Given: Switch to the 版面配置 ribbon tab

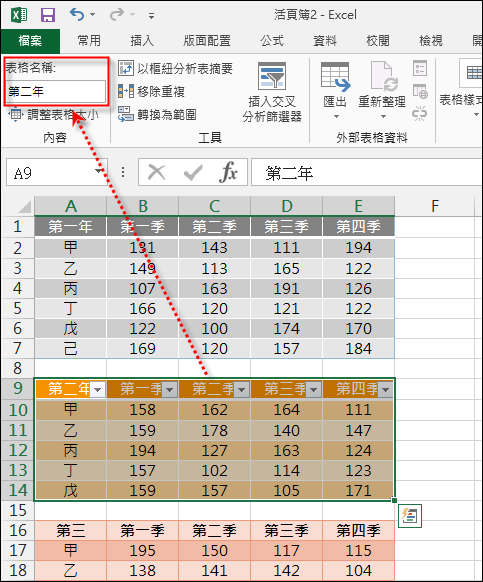Looking at the screenshot, I should click(207, 40).
